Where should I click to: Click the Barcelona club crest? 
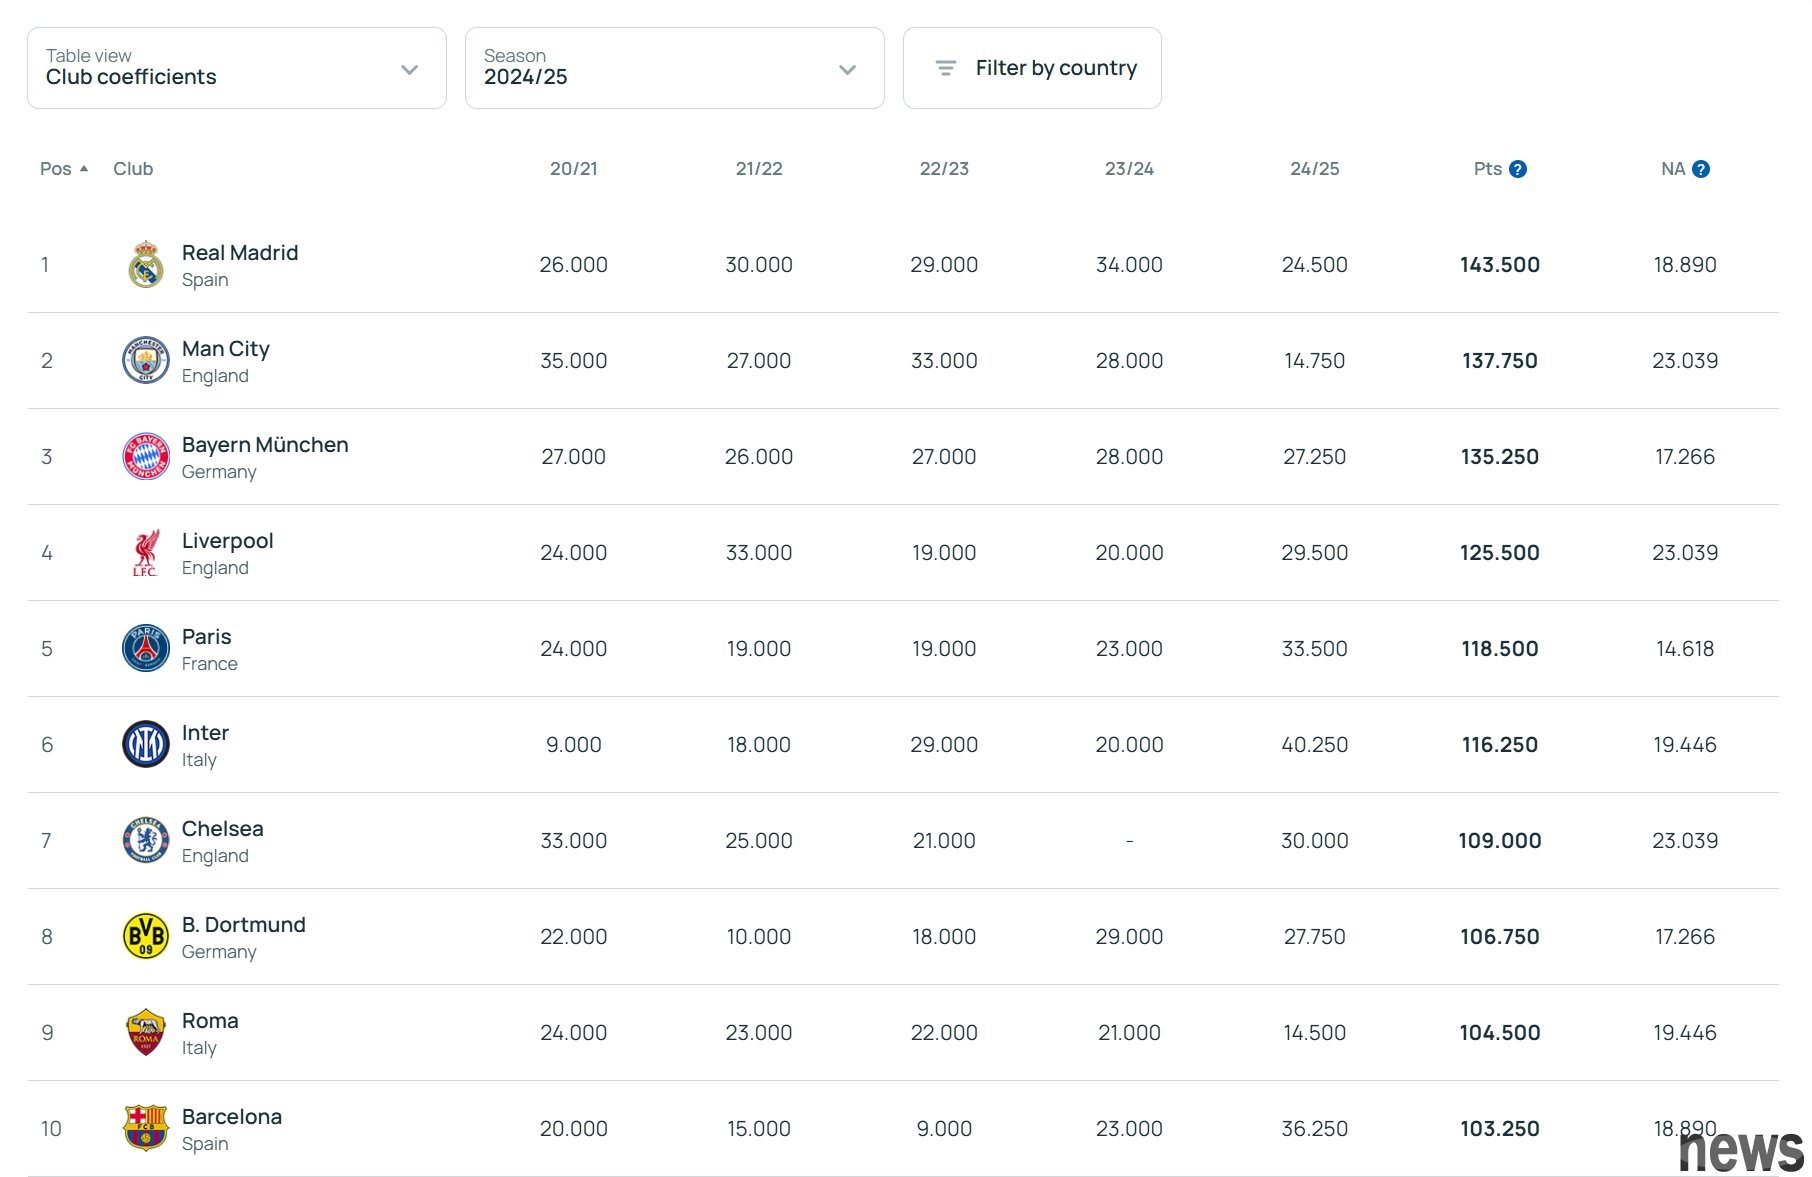tap(146, 1129)
